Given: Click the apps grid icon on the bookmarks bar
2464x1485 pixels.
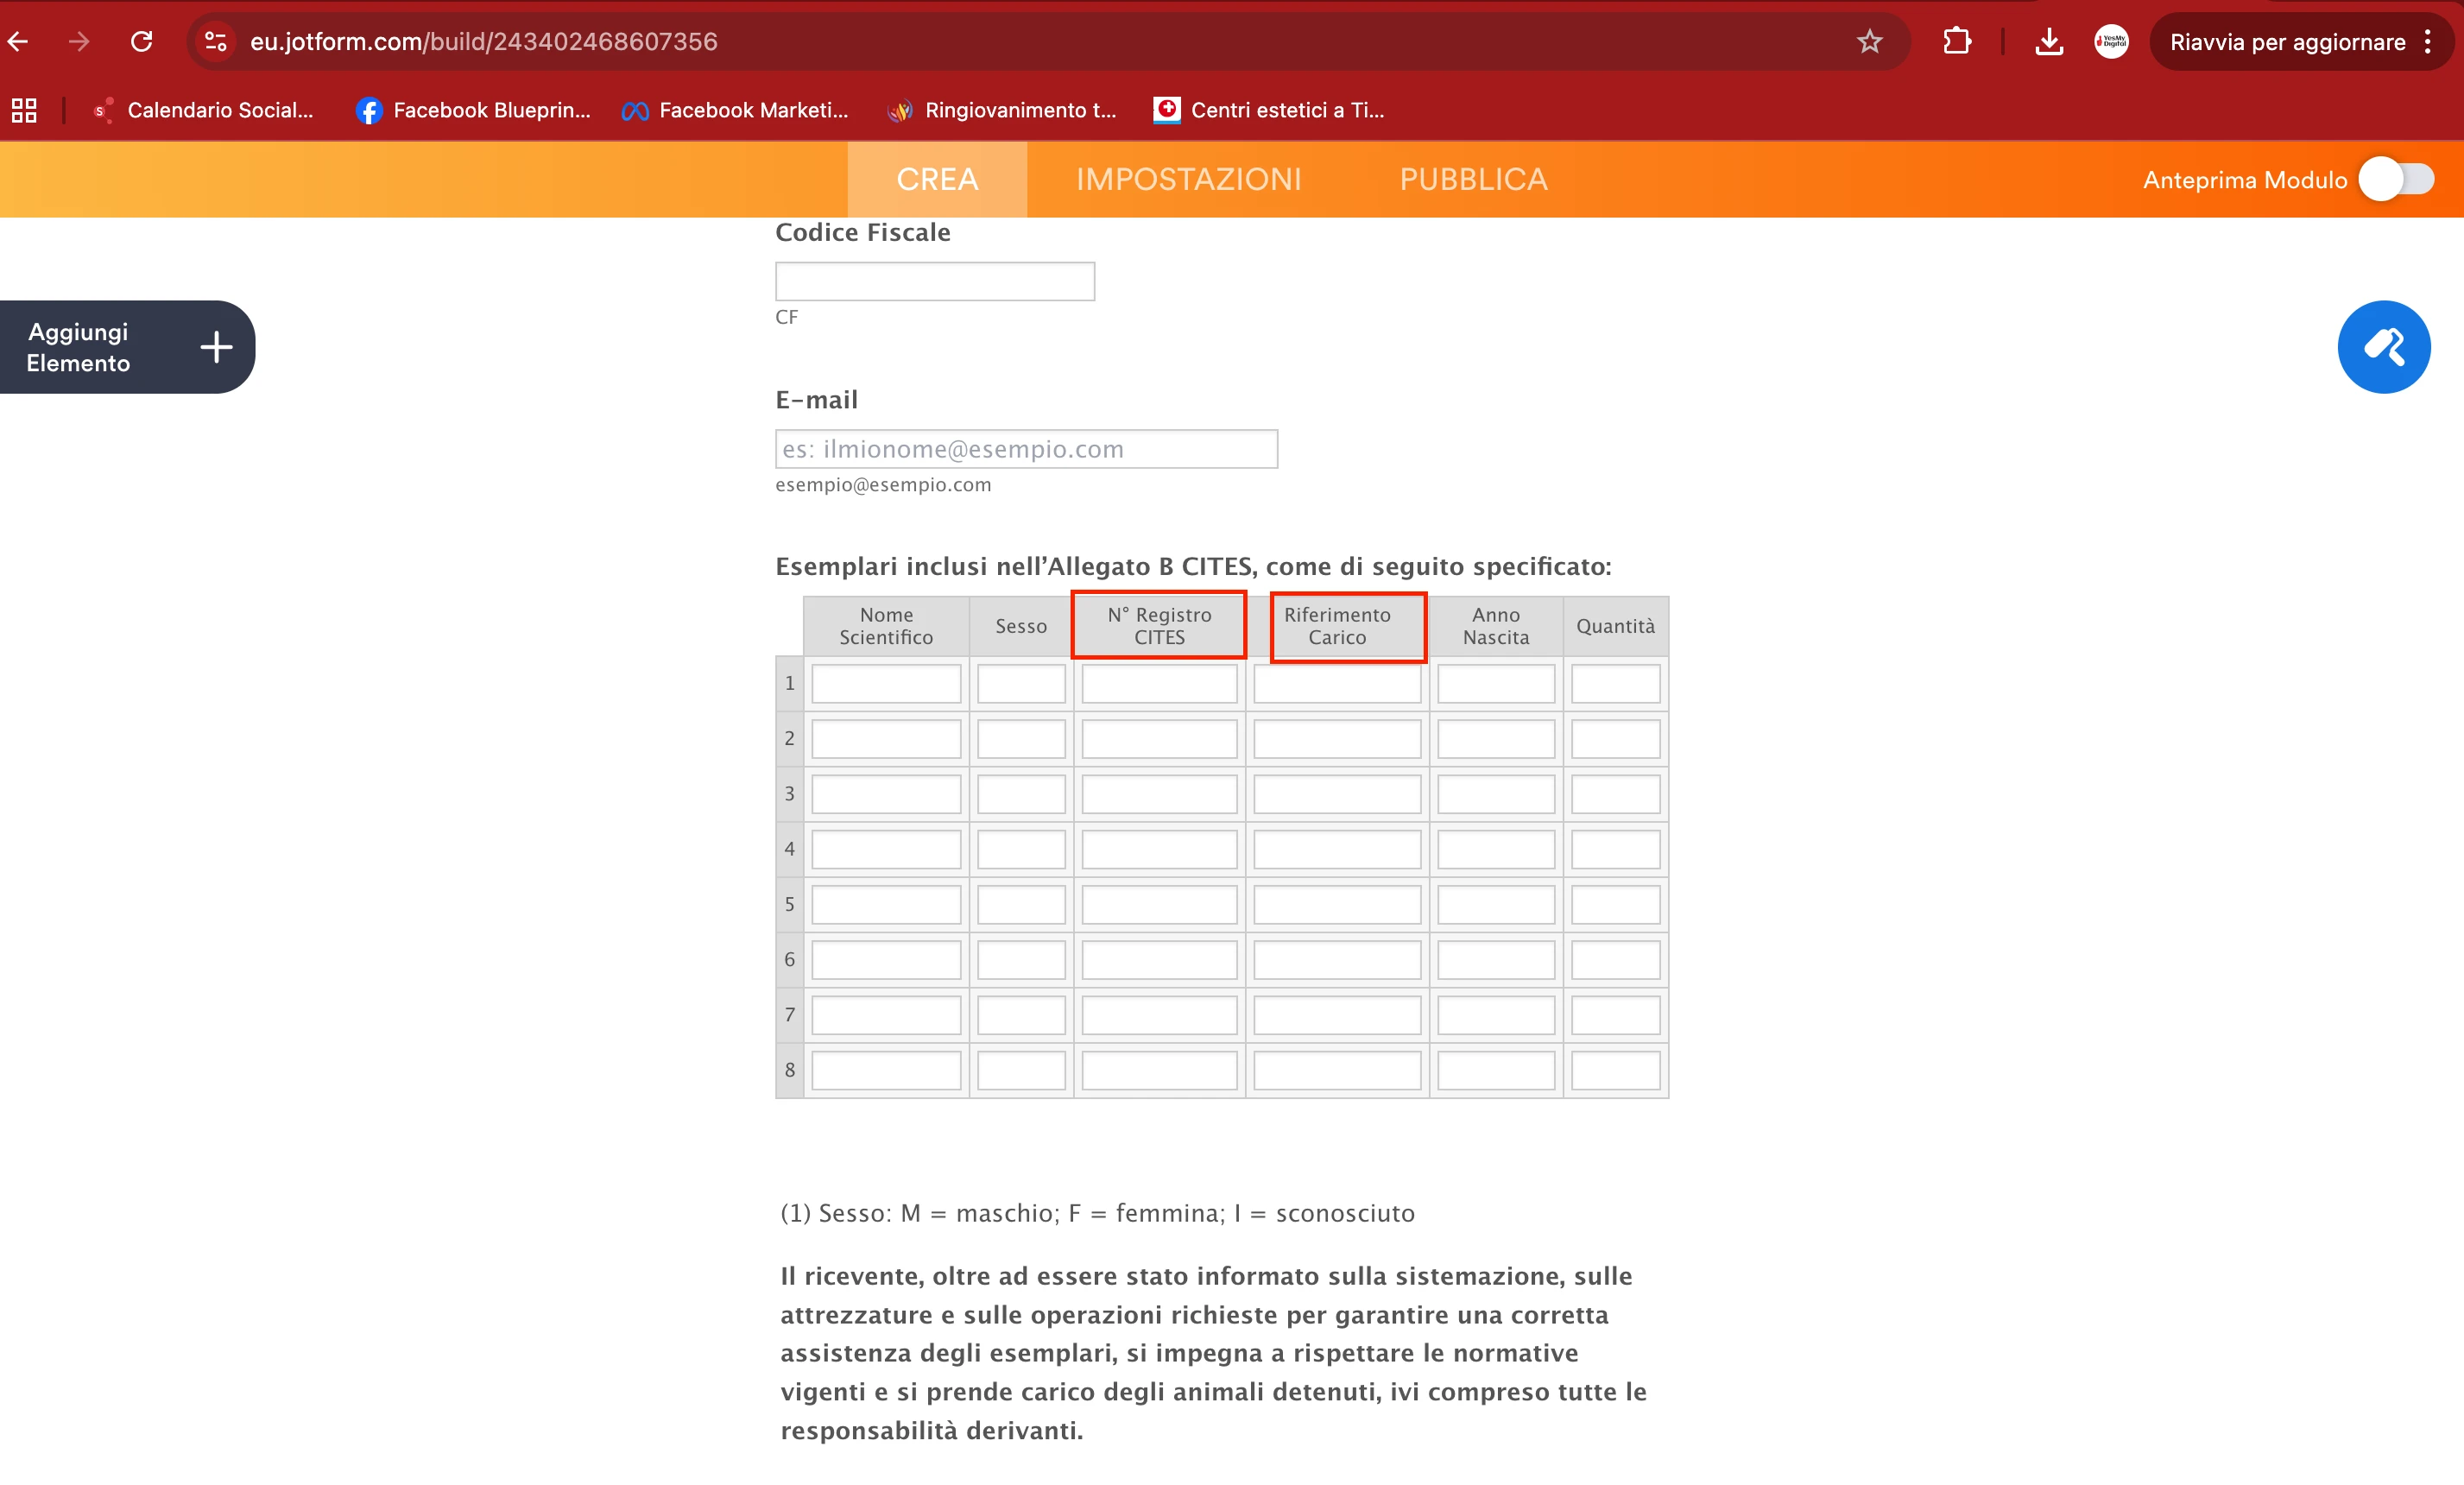Looking at the screenshot, I should (x=23, y=110).
